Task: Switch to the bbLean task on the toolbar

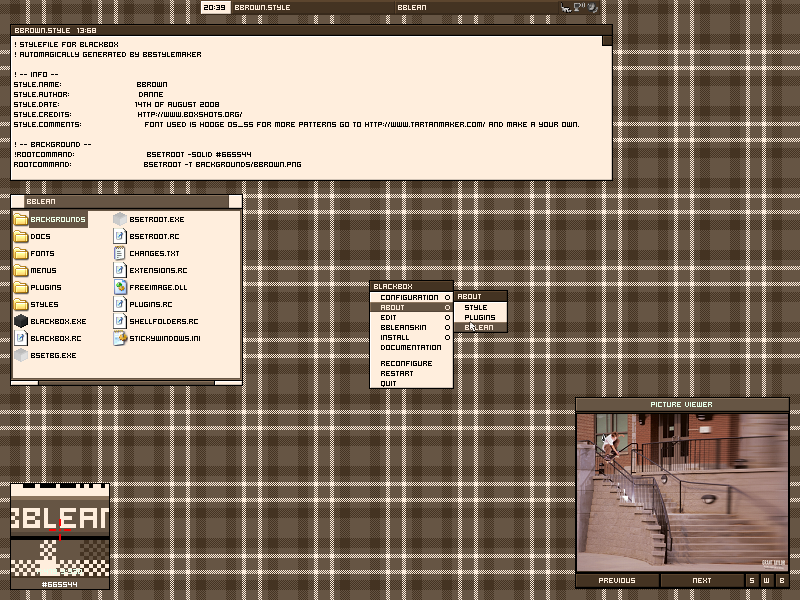Action: tap(477, 7)
